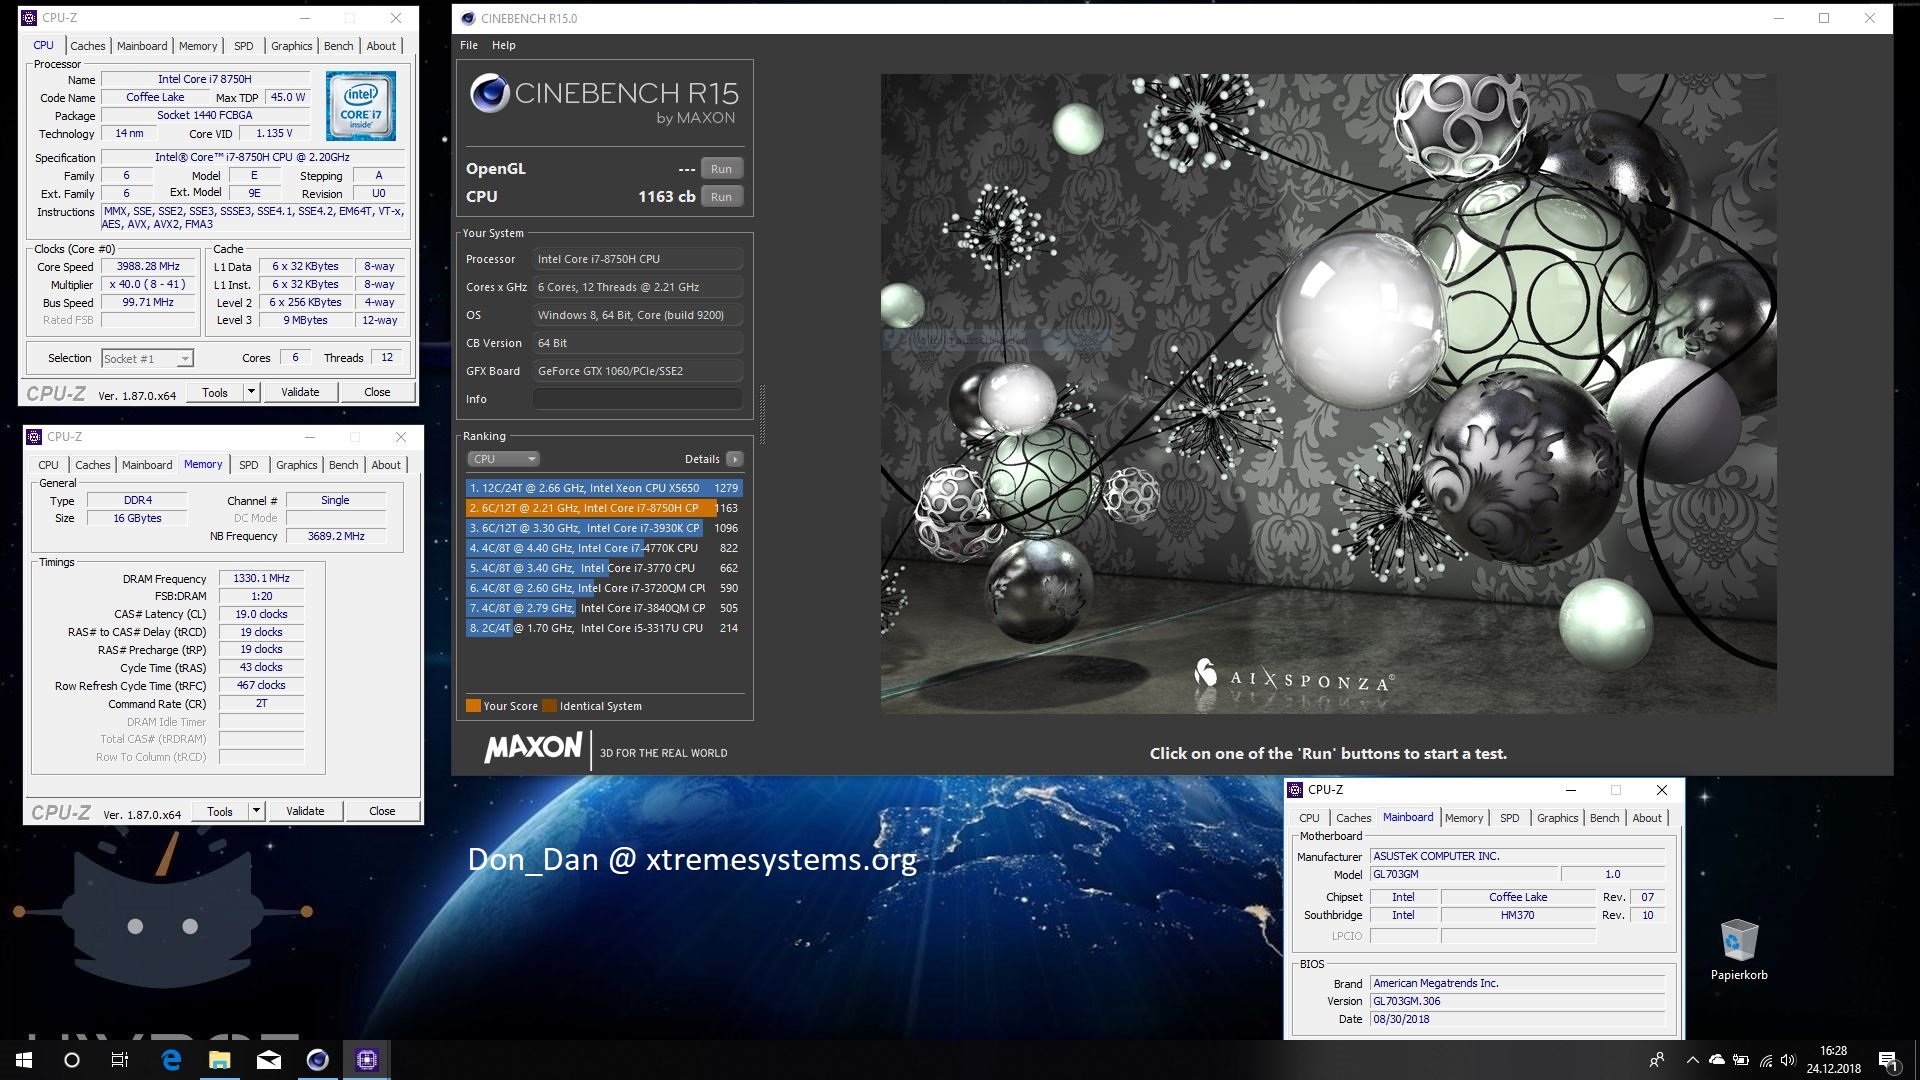
Task: Click the Cinebench R15 logo sphere
Action: coord(490,93)
